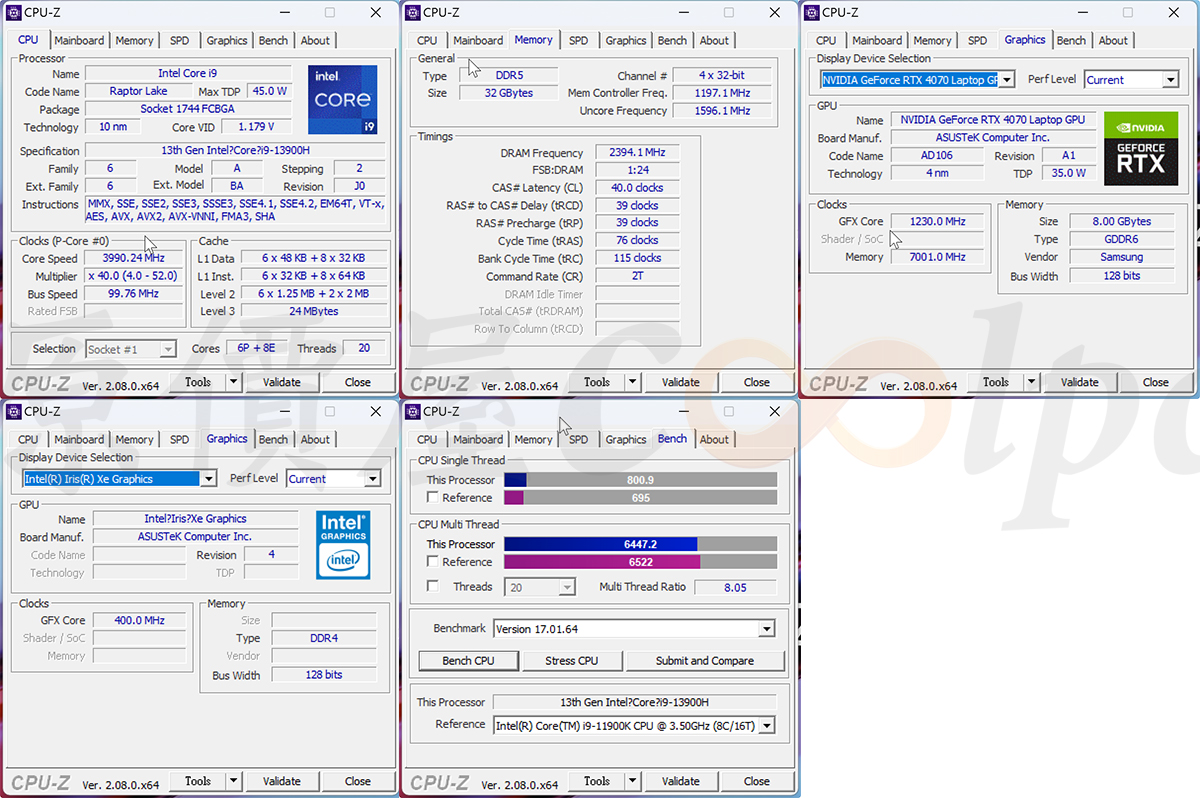Toggle the Reference checkbox under CPU Single Thread
This screenshot has height=798, width=1200.
[433, 497]
